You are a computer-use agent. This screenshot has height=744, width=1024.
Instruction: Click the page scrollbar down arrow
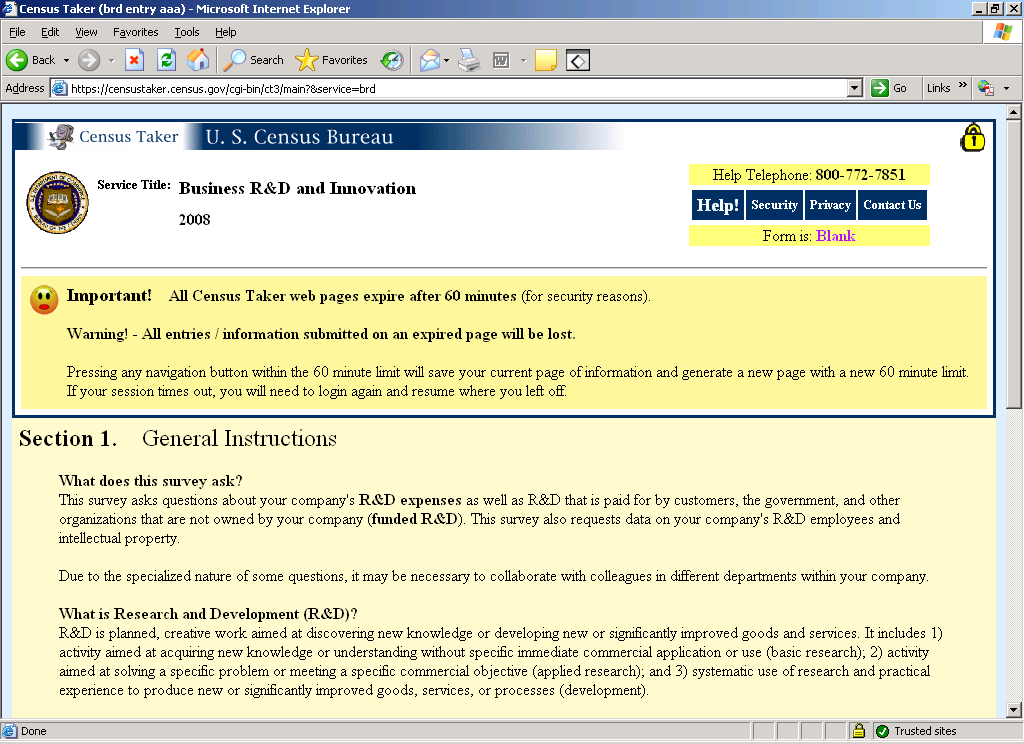[1013, 709]
